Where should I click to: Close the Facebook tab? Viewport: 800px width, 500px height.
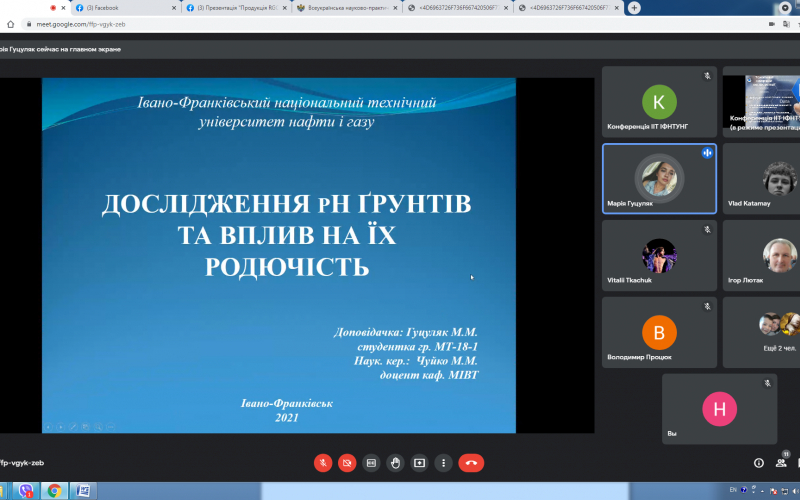(174, 8)
